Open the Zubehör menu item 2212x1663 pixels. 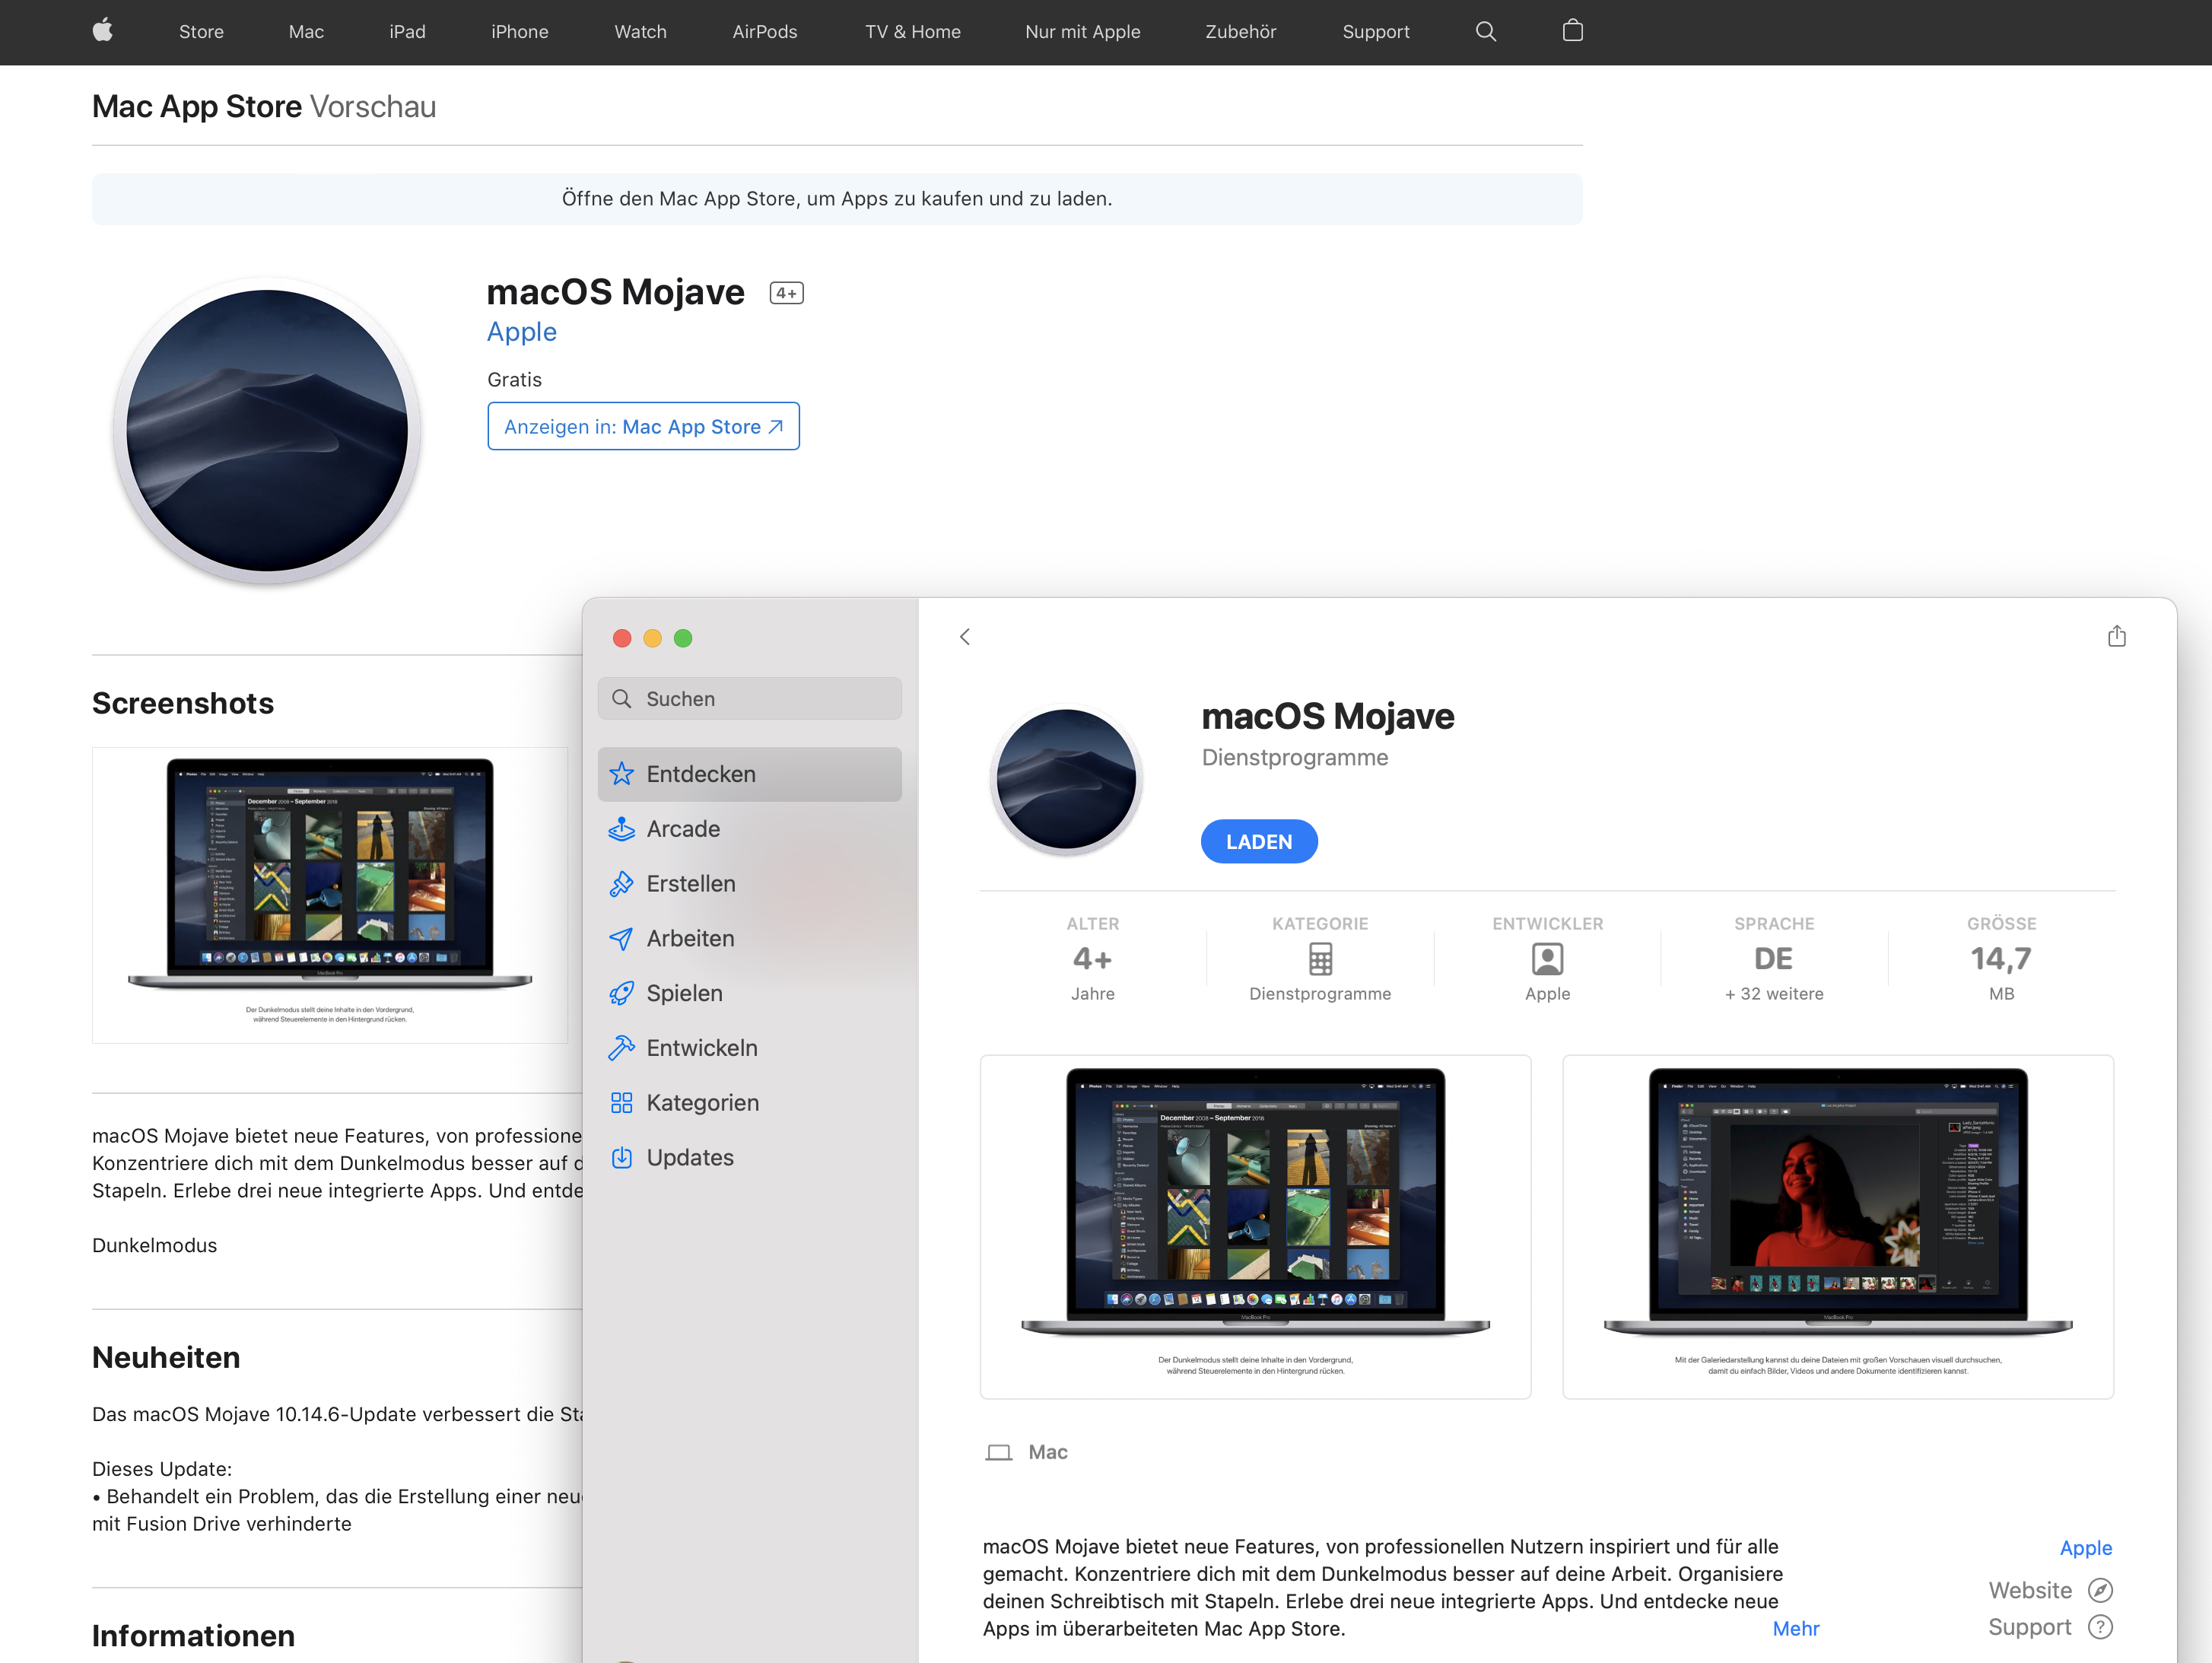(x=1240, y=31)
